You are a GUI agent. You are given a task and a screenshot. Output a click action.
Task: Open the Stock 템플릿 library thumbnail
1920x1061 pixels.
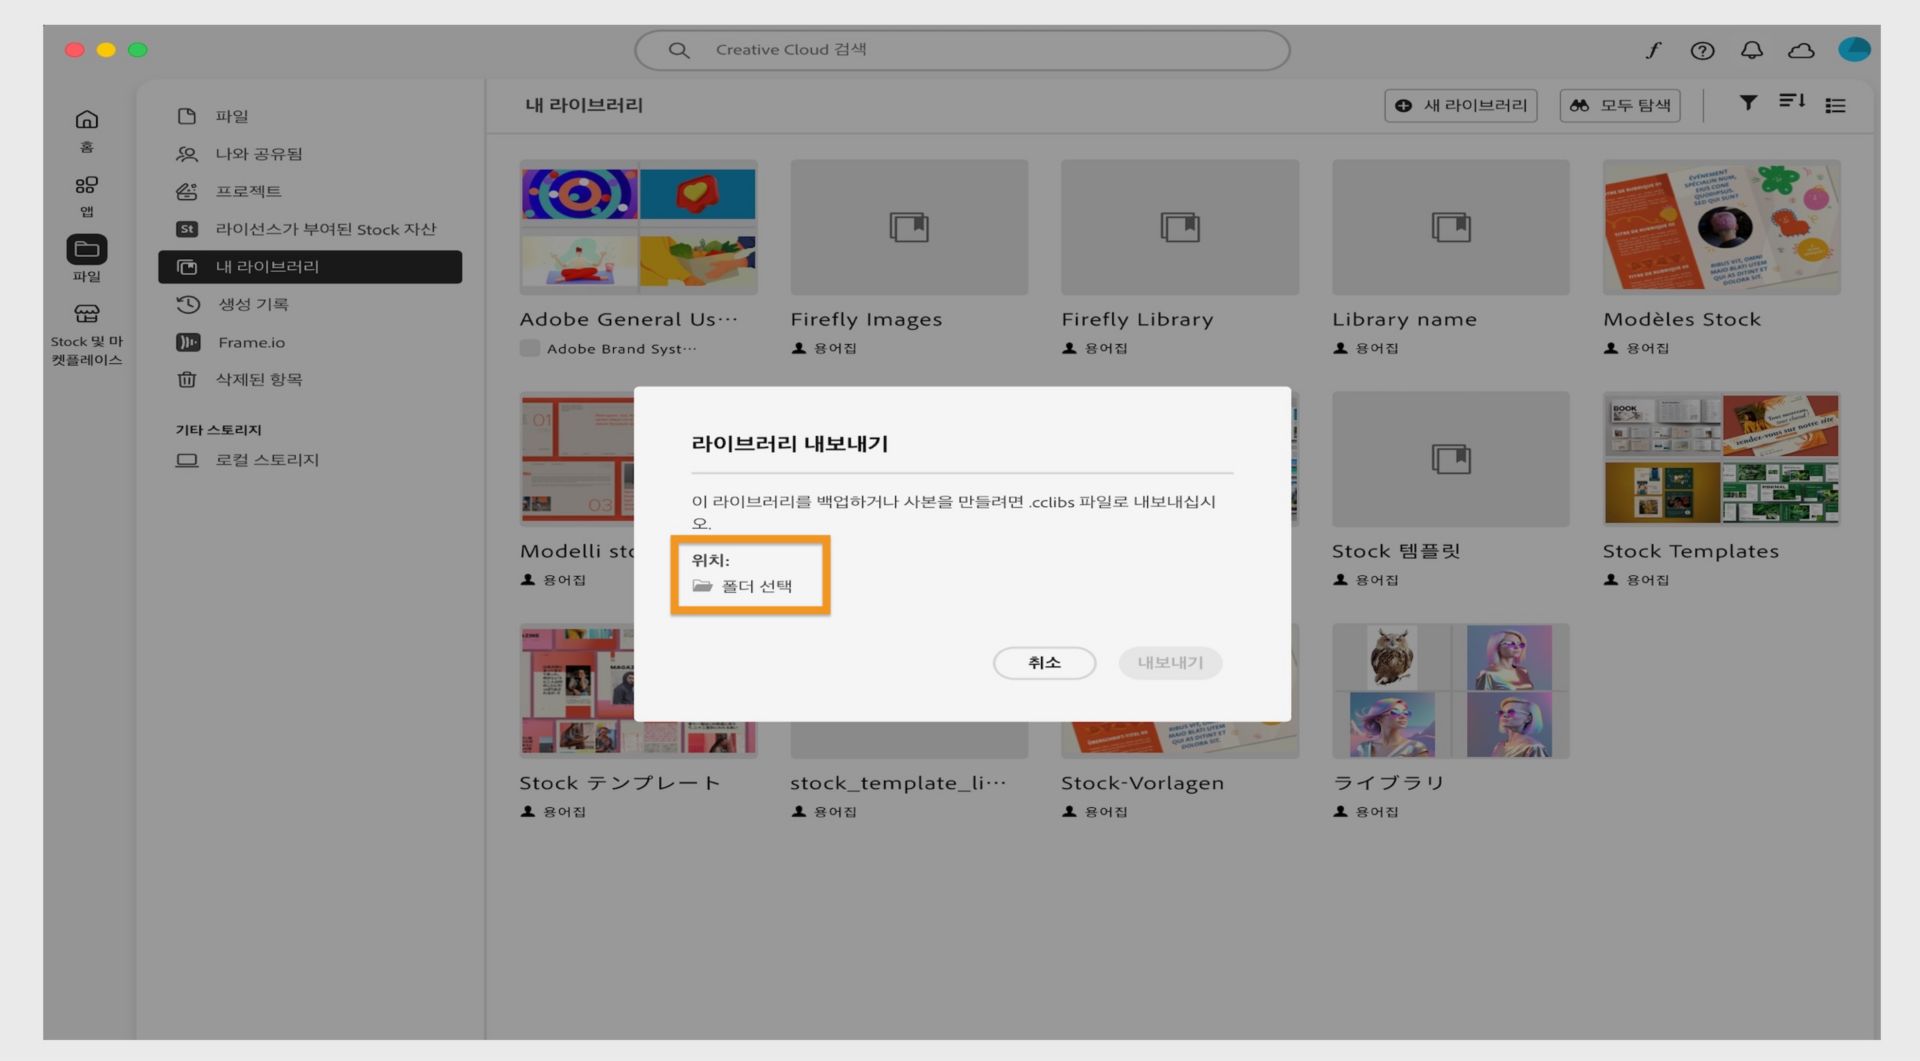tap(1451, 459)
